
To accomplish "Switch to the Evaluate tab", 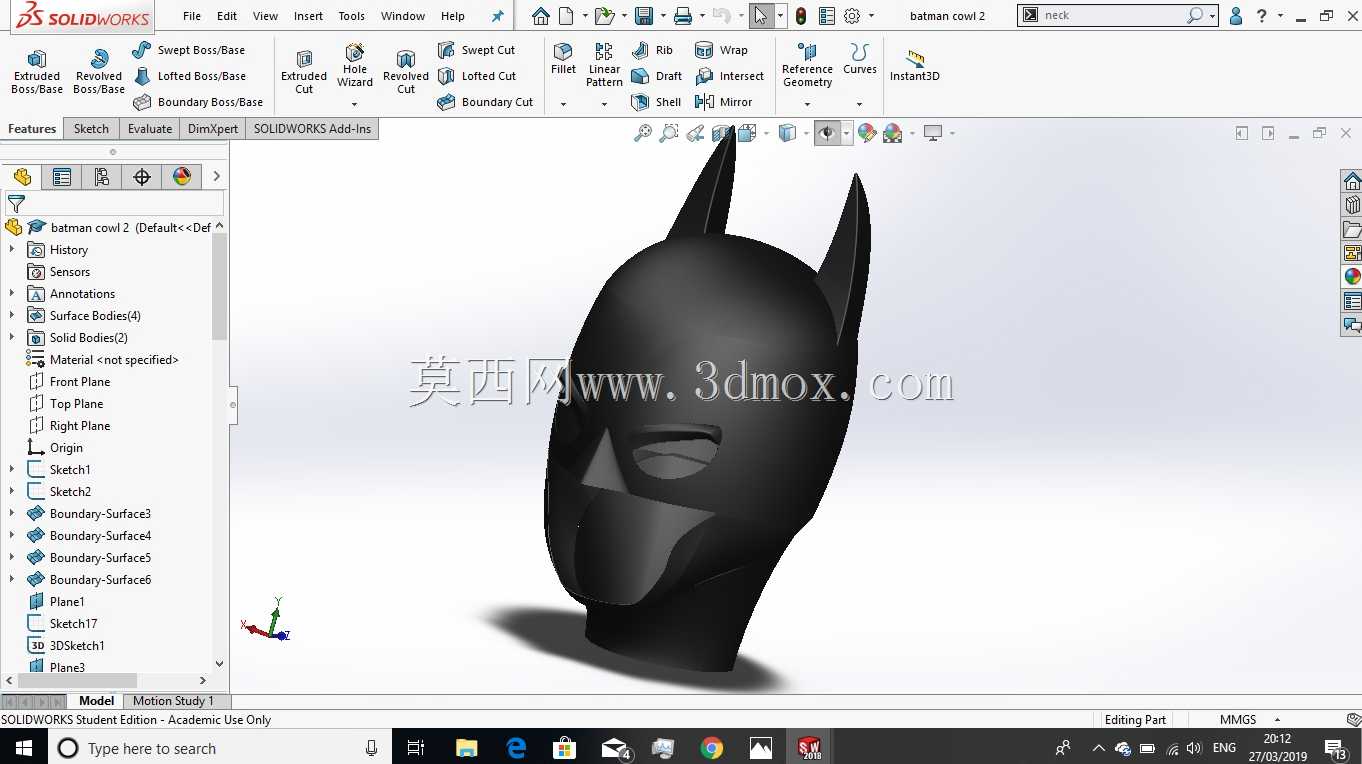I will tap(150, 129).
